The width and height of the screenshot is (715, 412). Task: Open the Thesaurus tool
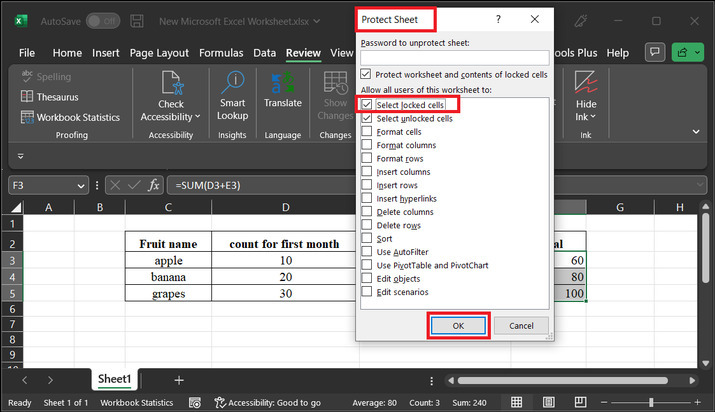pos(50,97)
